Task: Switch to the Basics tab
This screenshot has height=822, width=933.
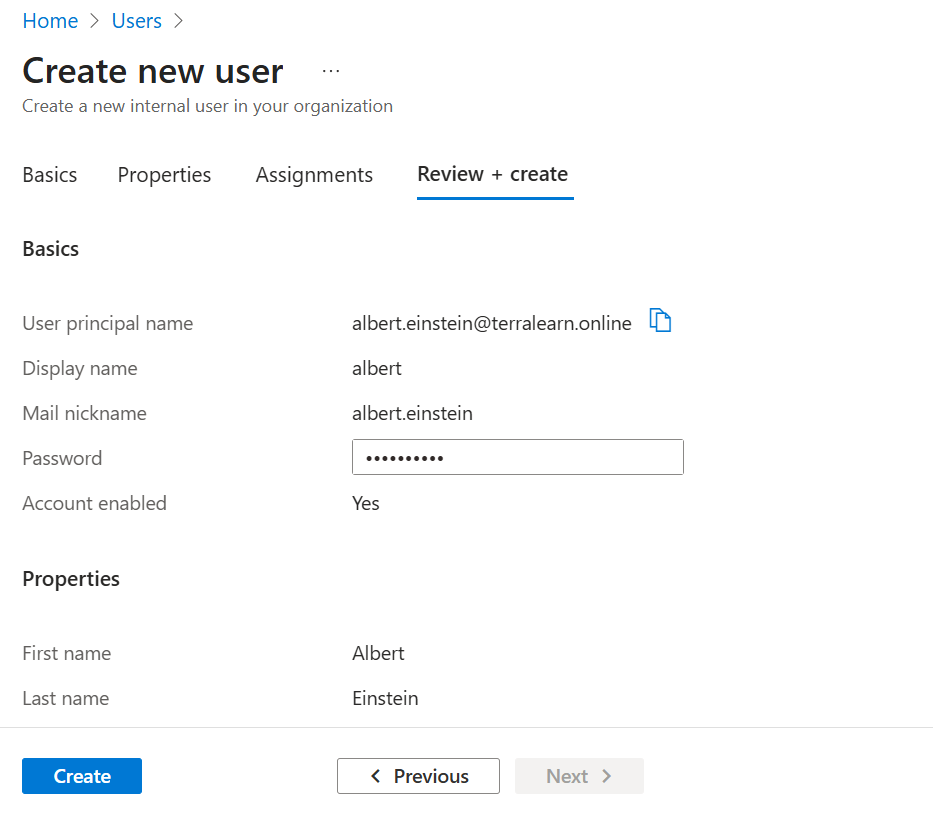Action: 50,175
